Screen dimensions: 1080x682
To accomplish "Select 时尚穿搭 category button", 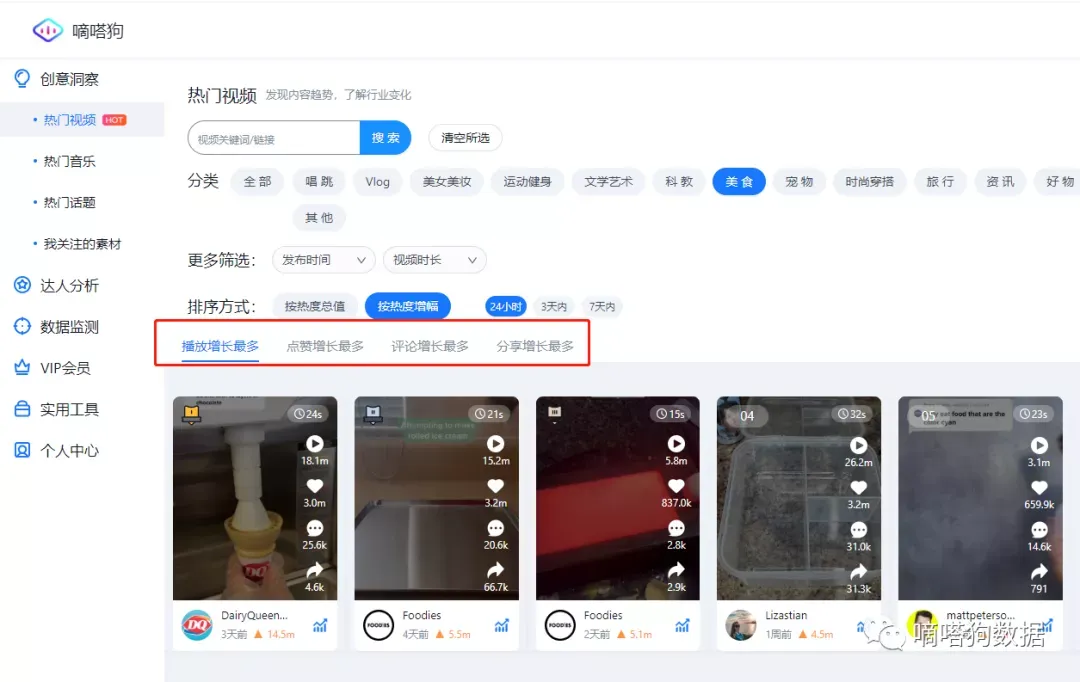I will pyautogui.click(x=869, y=182).
